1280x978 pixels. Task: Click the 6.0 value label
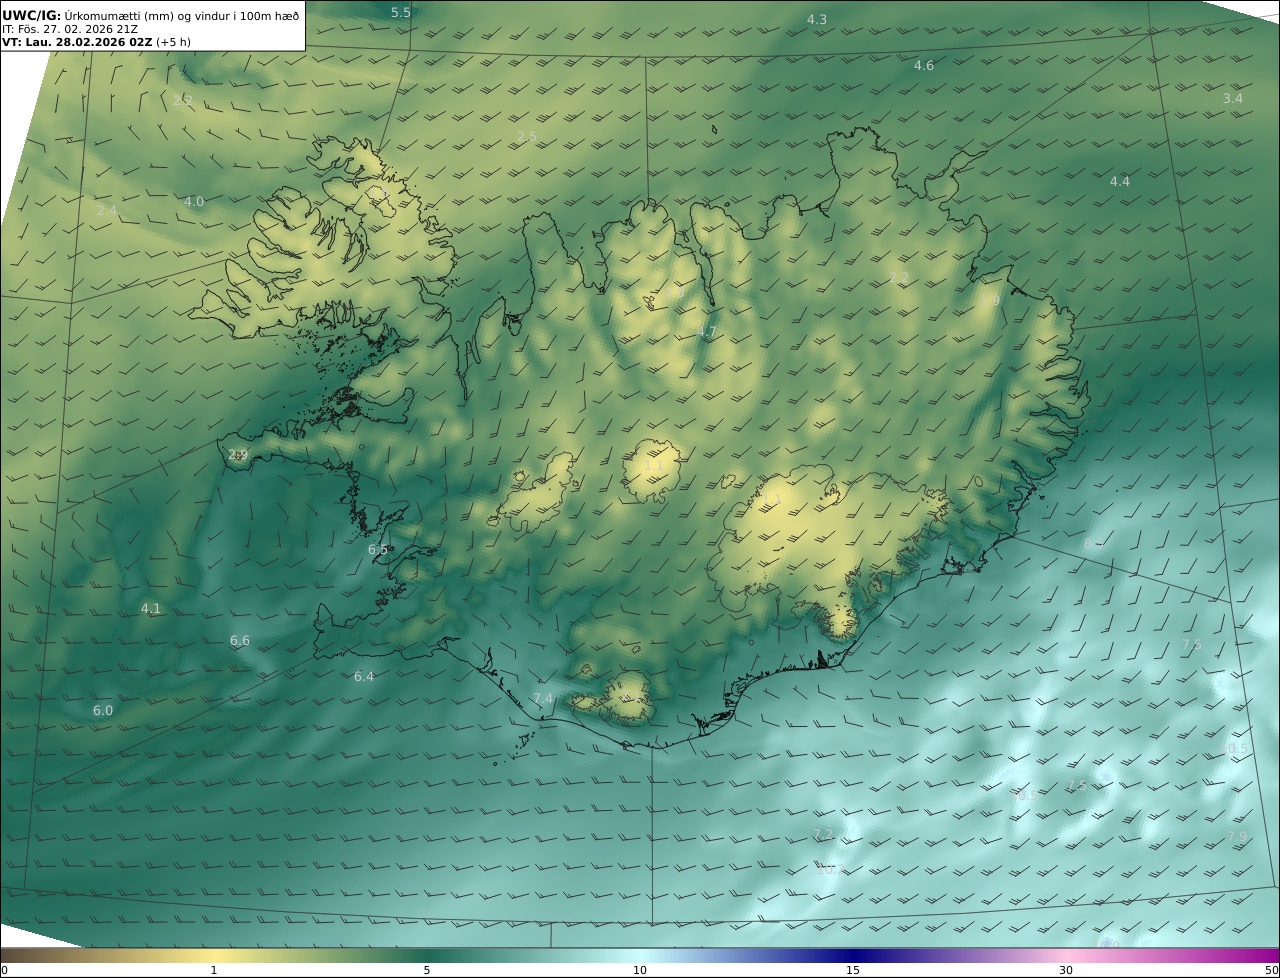(x=103, y=710)
